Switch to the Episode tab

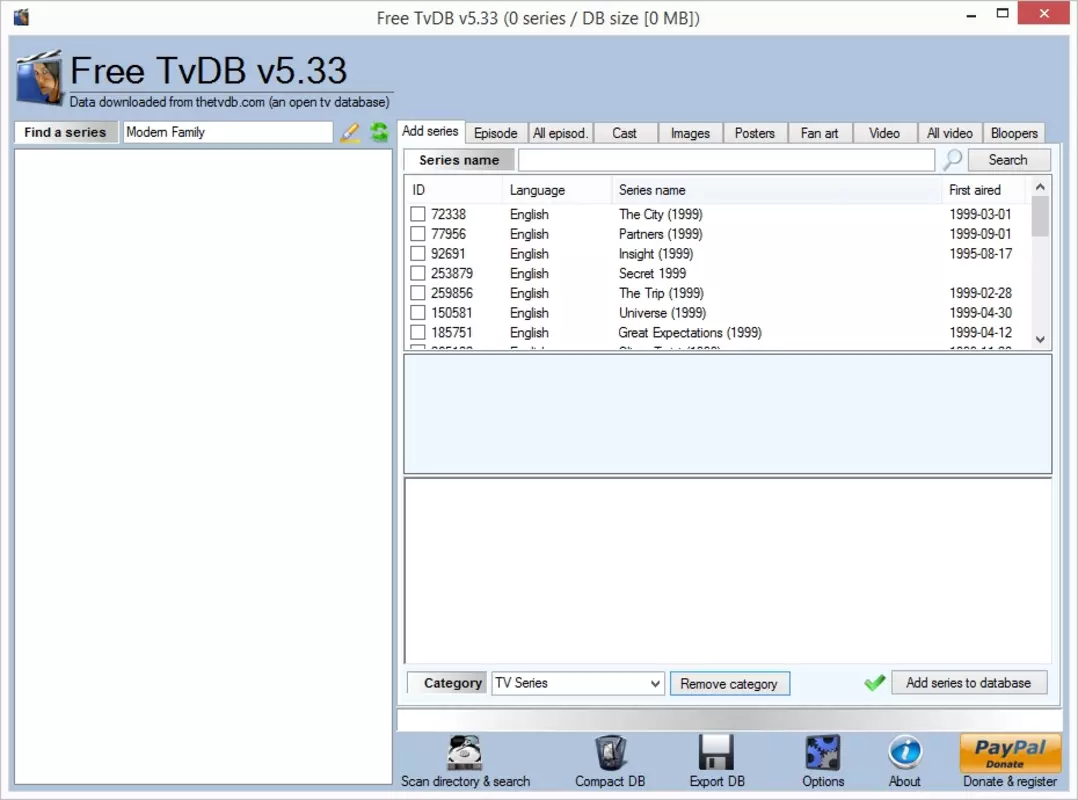(496, 133)
